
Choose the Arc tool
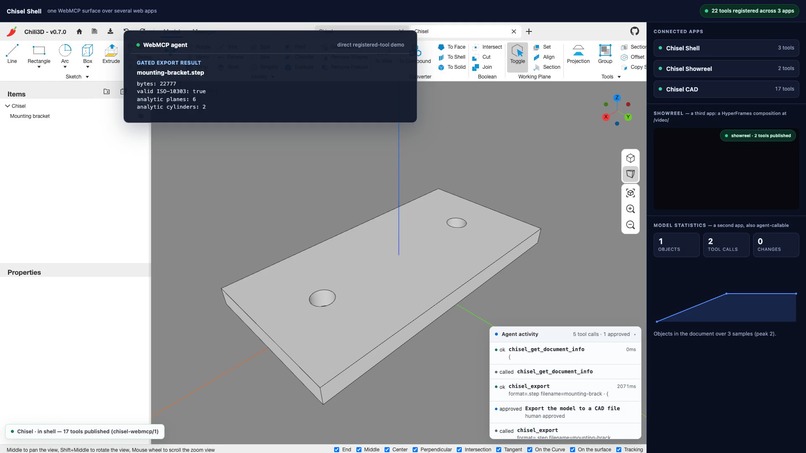tap(65, 54)
